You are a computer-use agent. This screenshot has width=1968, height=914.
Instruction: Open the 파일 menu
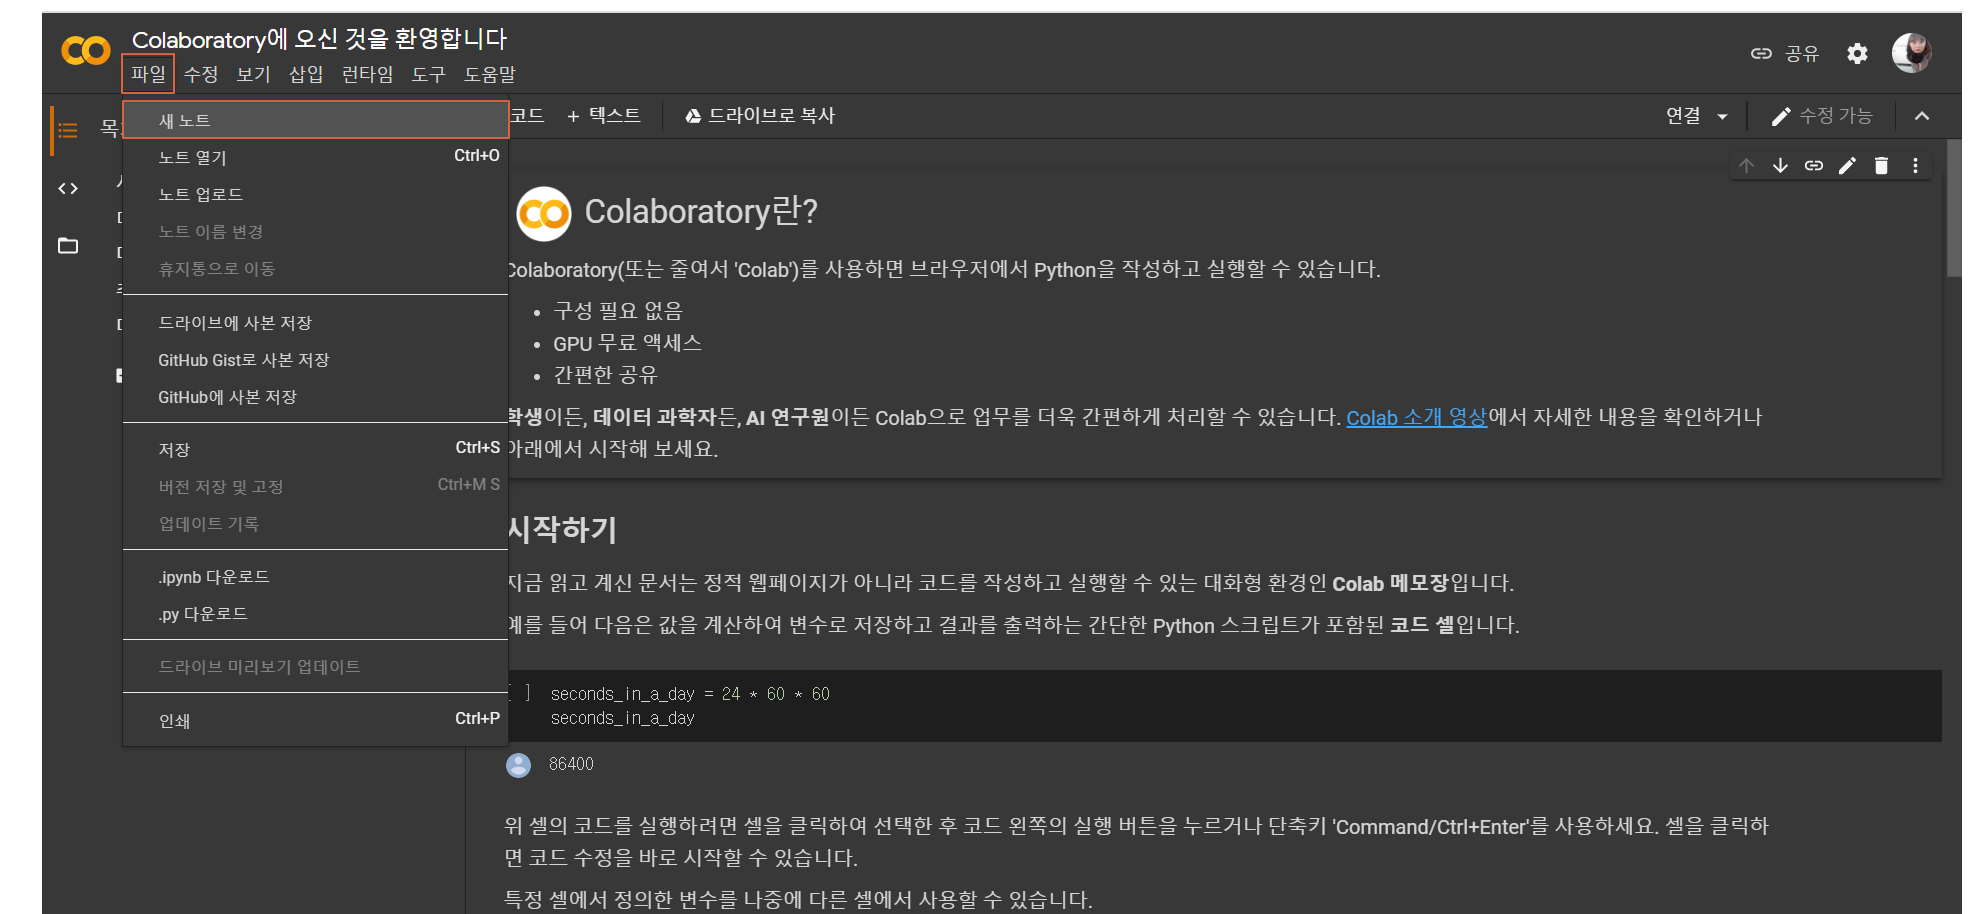point(148,74)
